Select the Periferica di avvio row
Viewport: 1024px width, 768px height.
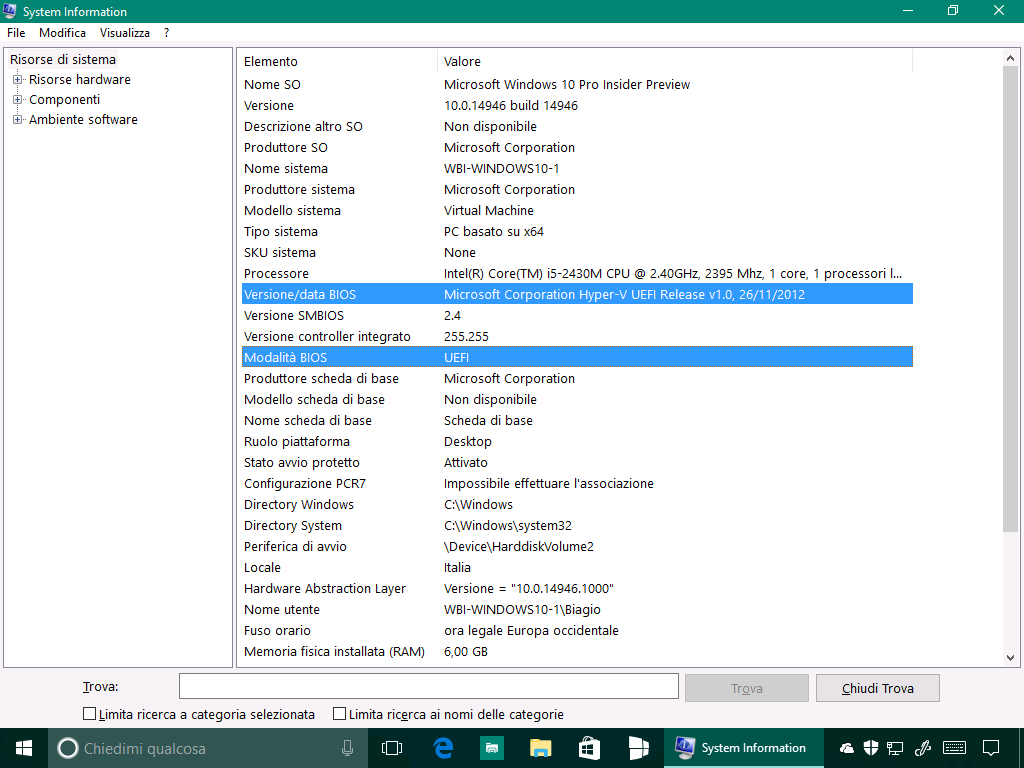pos(577,547)
